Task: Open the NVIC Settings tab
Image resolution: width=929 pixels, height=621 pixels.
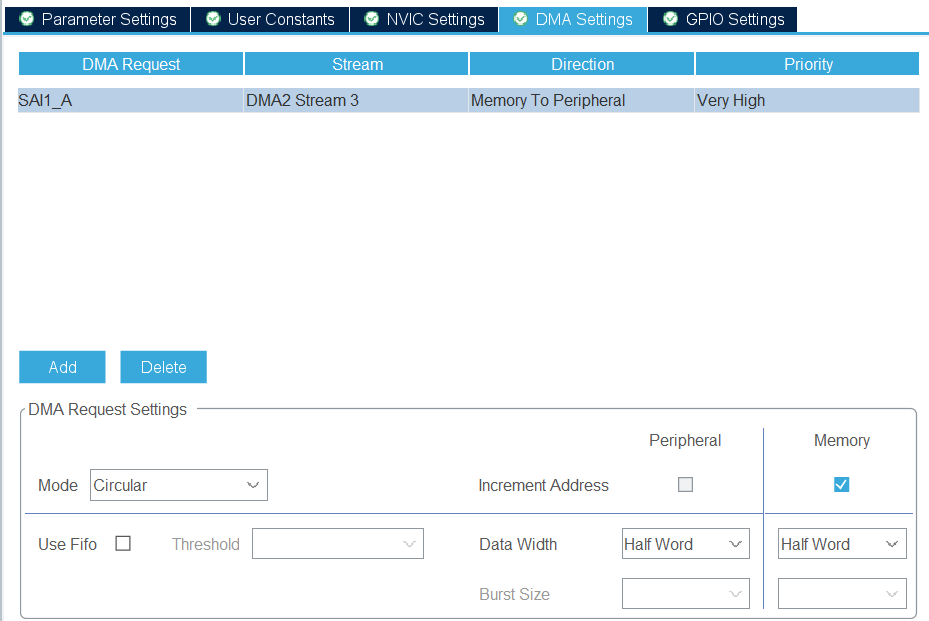Action: click(x=424, y=19)
